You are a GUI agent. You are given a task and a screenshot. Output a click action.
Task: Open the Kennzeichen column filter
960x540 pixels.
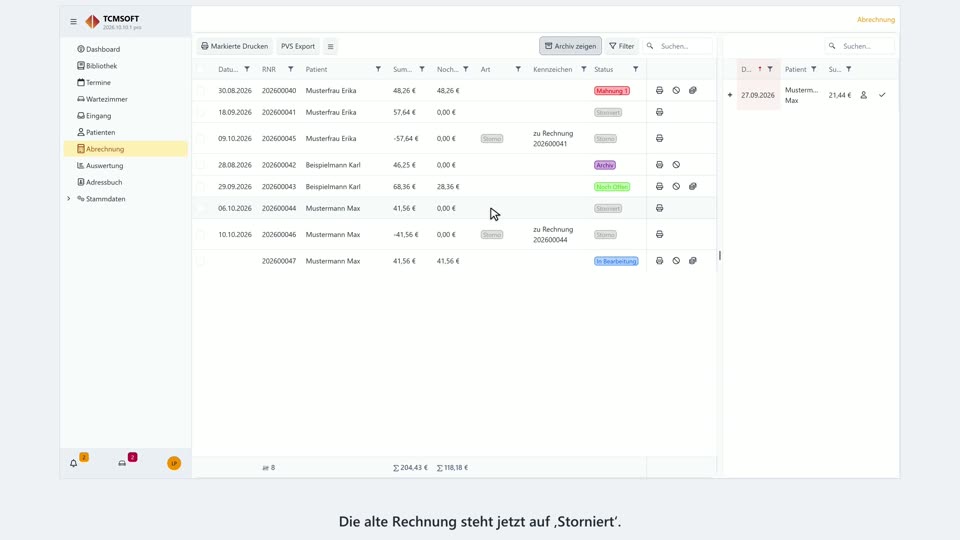coord(583,69)
